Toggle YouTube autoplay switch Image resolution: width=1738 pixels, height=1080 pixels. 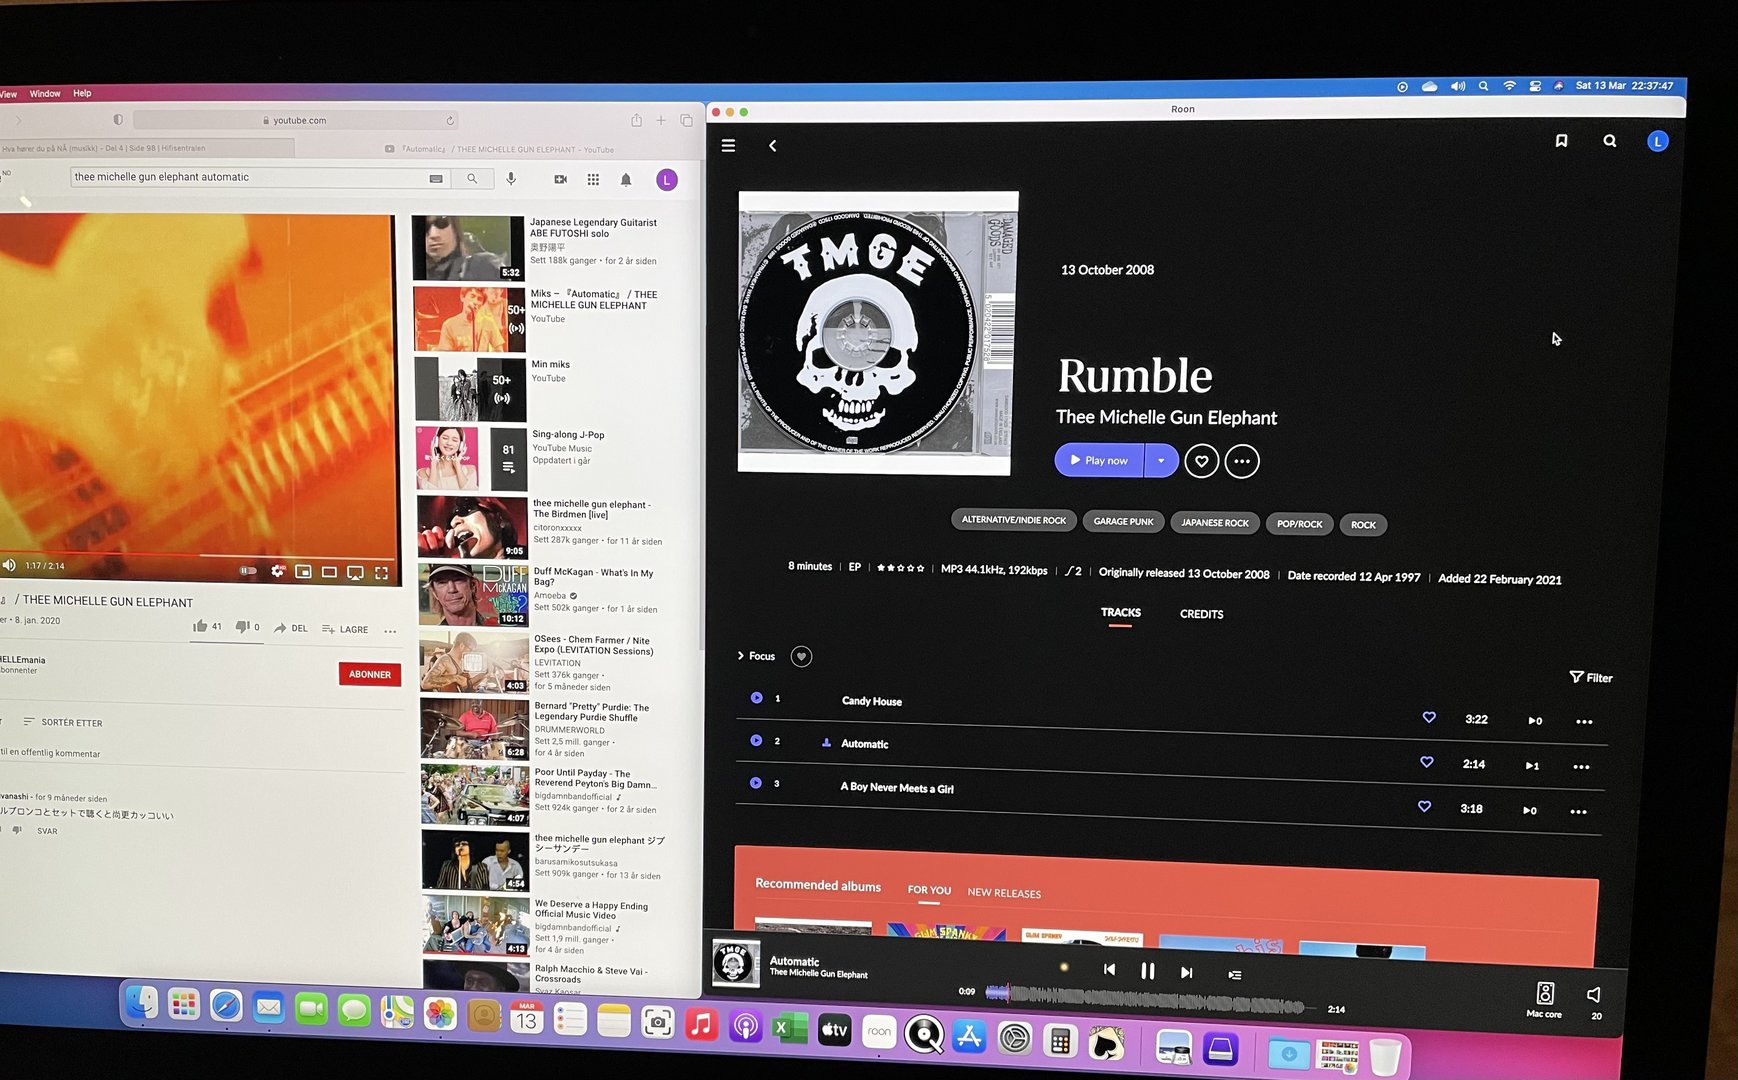[x=248, y=571]
